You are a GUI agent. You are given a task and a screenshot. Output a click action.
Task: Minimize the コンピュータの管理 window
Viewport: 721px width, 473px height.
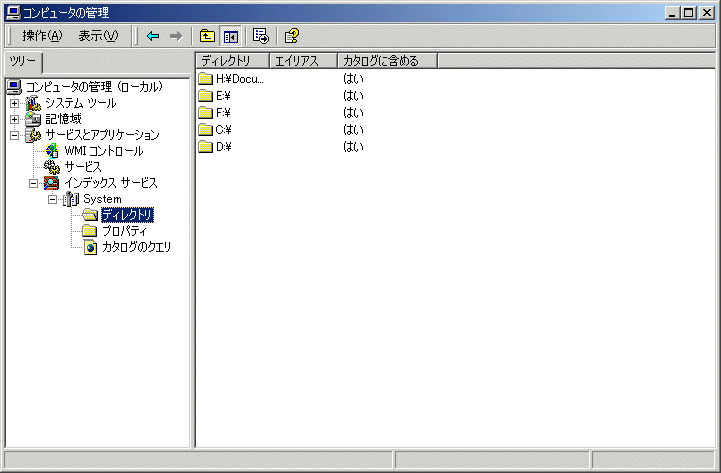[673, 13]
